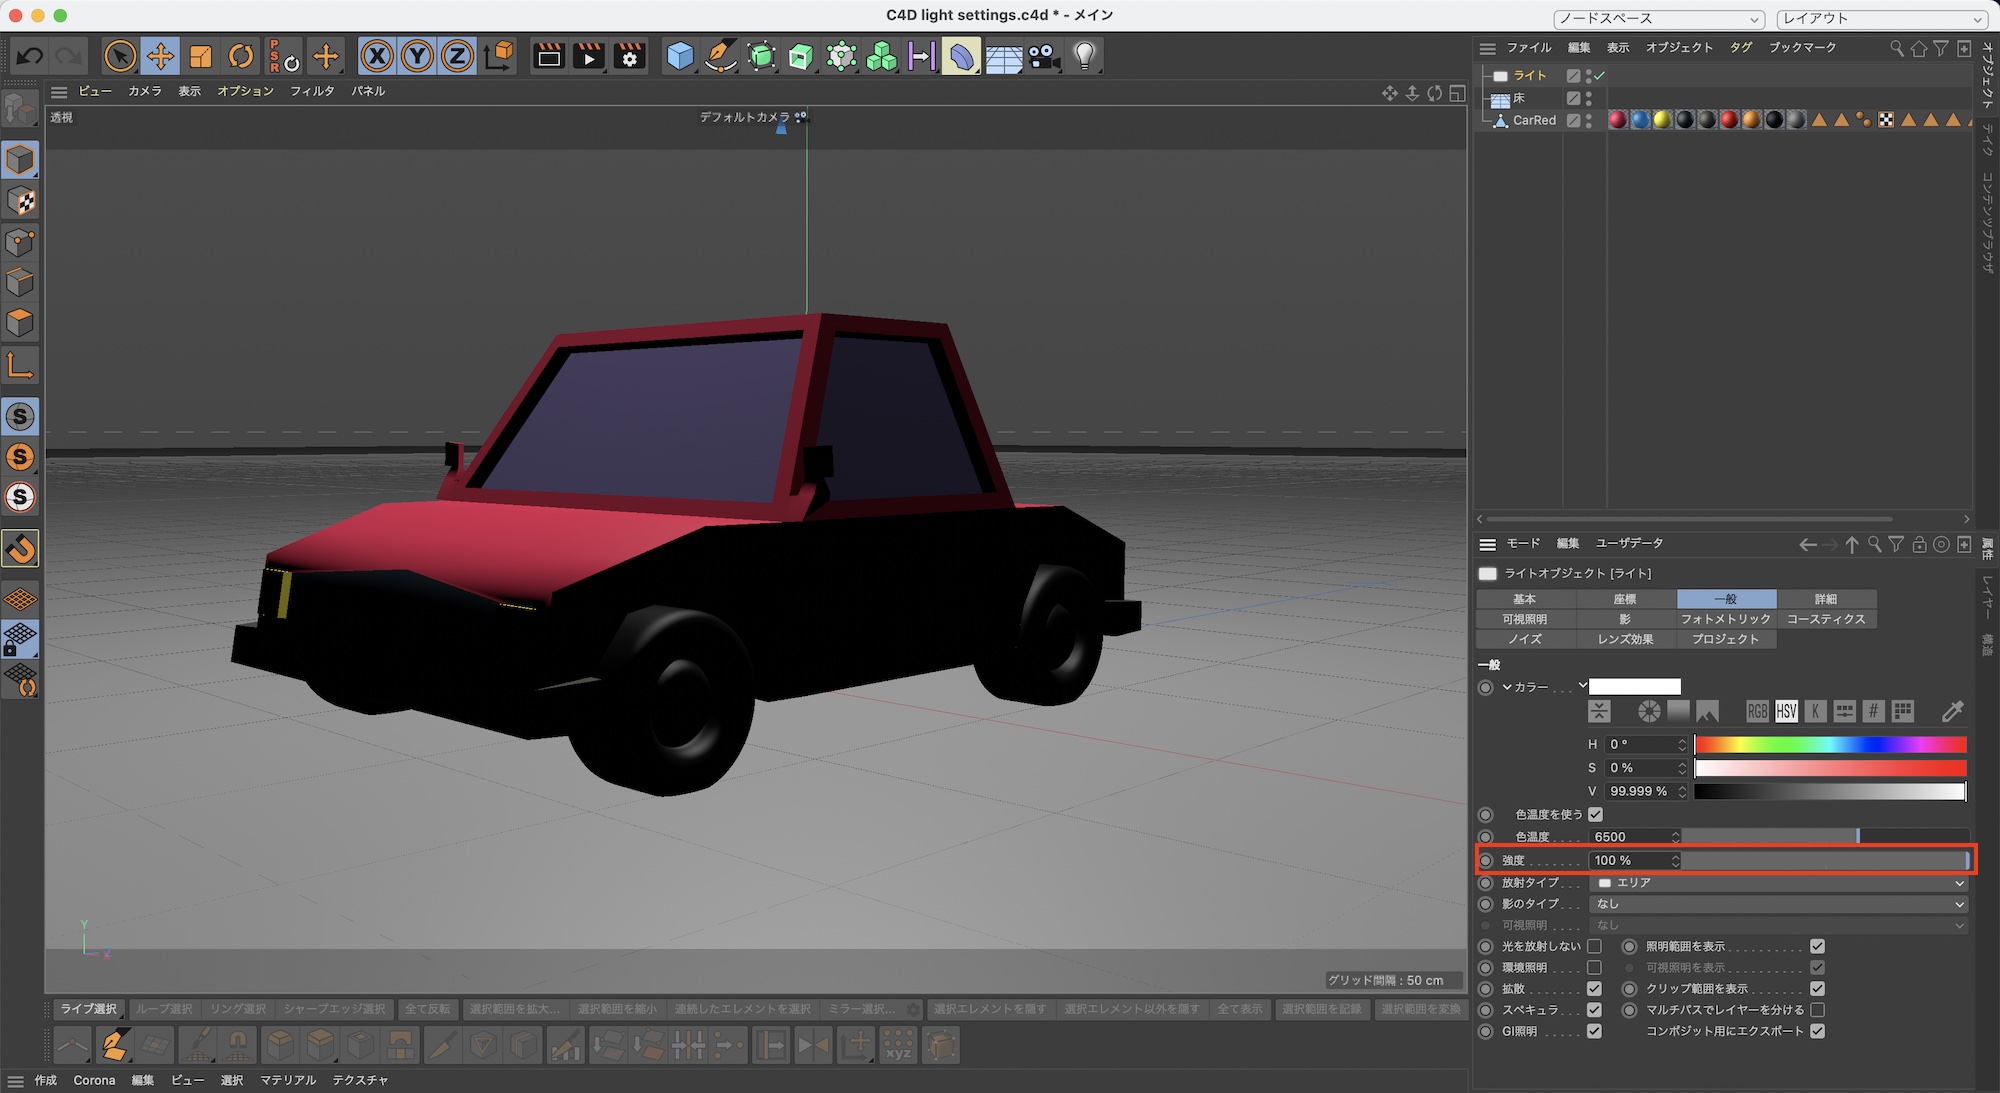Screen dimensions: 2000x1093
Task: Switch to the 詳細 tab
Action: pyautogui.click(x=1826, y=599)
